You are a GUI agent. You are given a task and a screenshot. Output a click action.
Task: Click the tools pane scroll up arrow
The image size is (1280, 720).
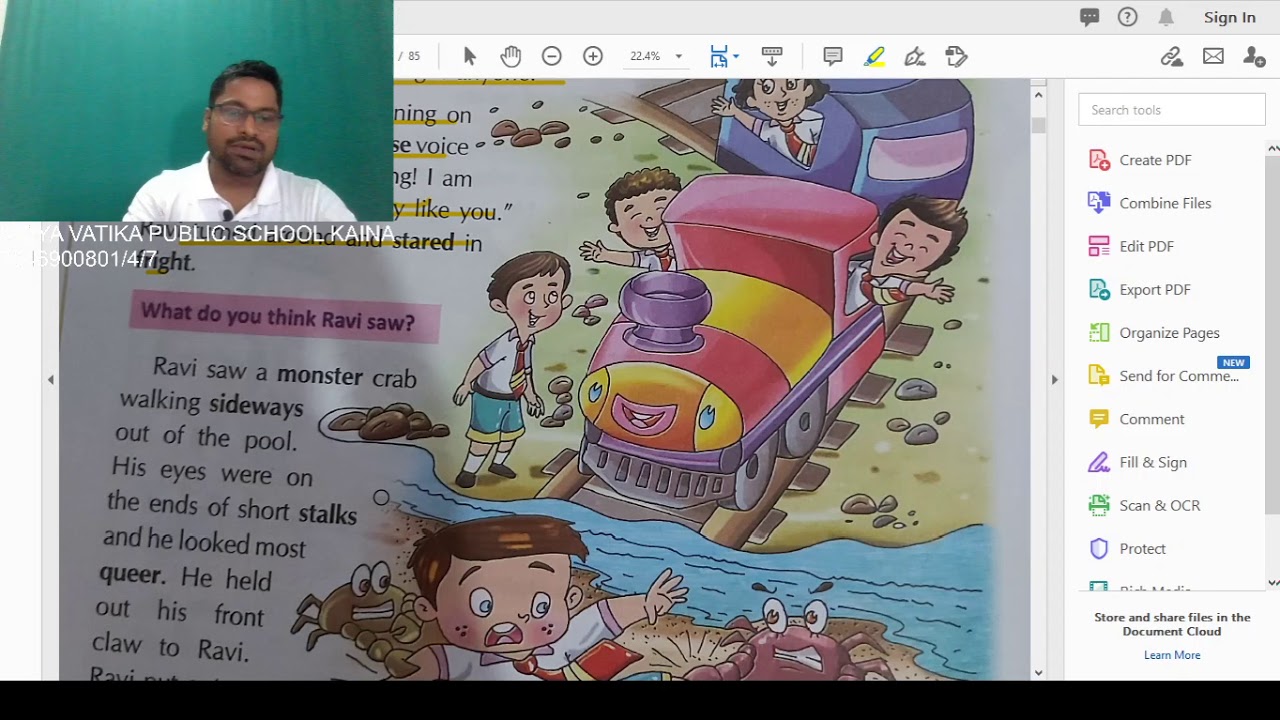pos(1273,149)
